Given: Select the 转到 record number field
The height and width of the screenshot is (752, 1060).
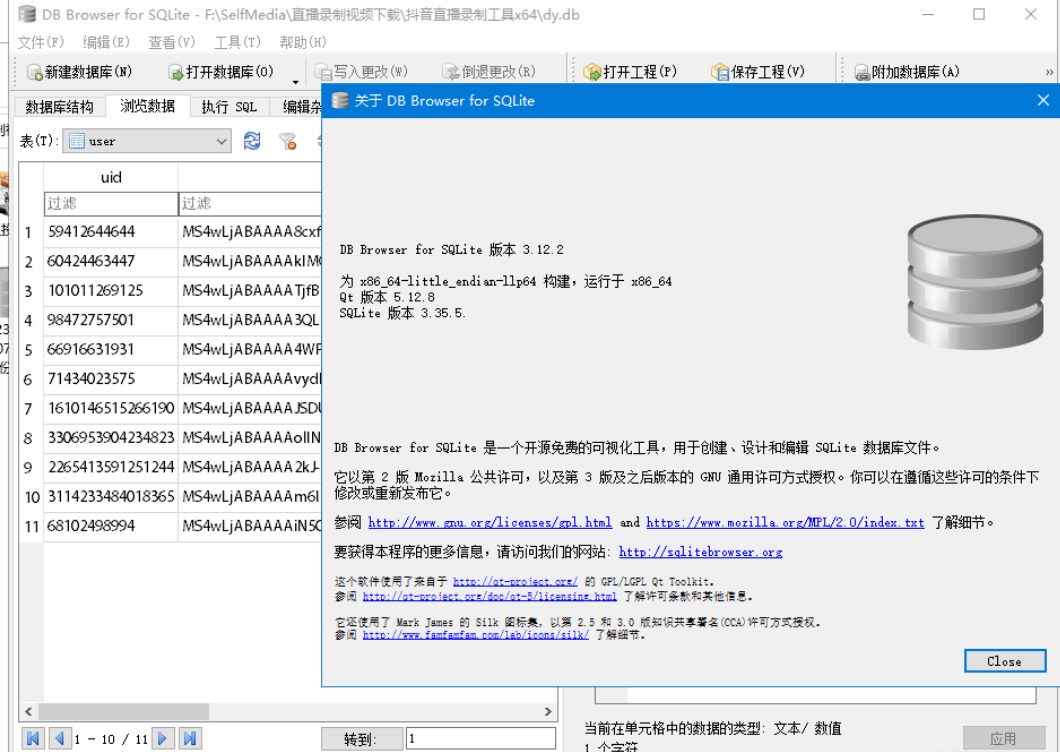Looking at the screenshot, I should point(480,738).
